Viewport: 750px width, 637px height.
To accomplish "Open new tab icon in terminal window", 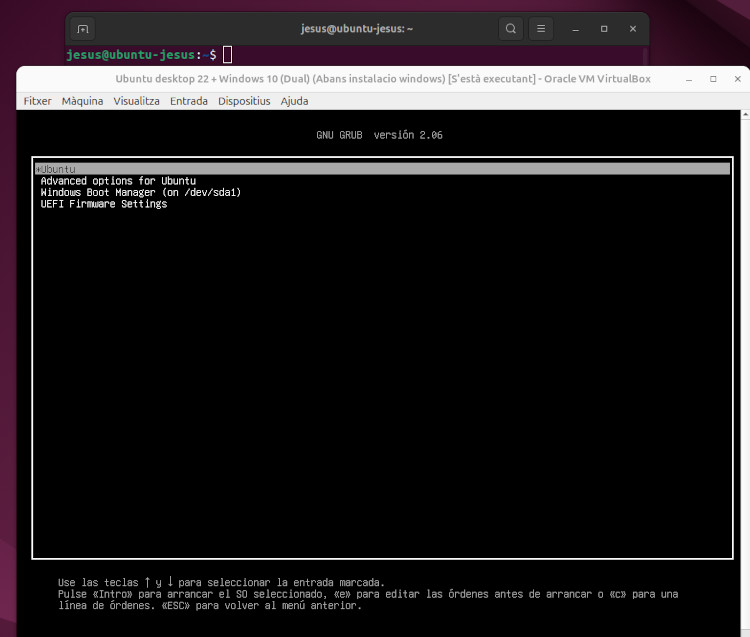I will 83,29.
